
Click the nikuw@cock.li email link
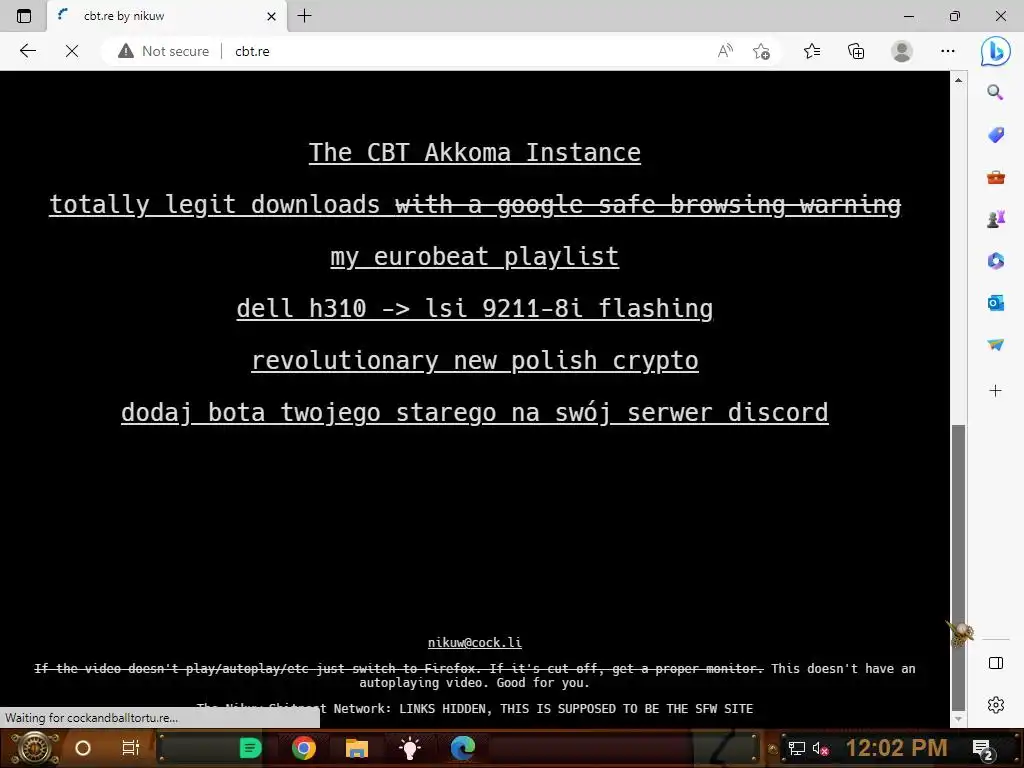pos(475,643)
